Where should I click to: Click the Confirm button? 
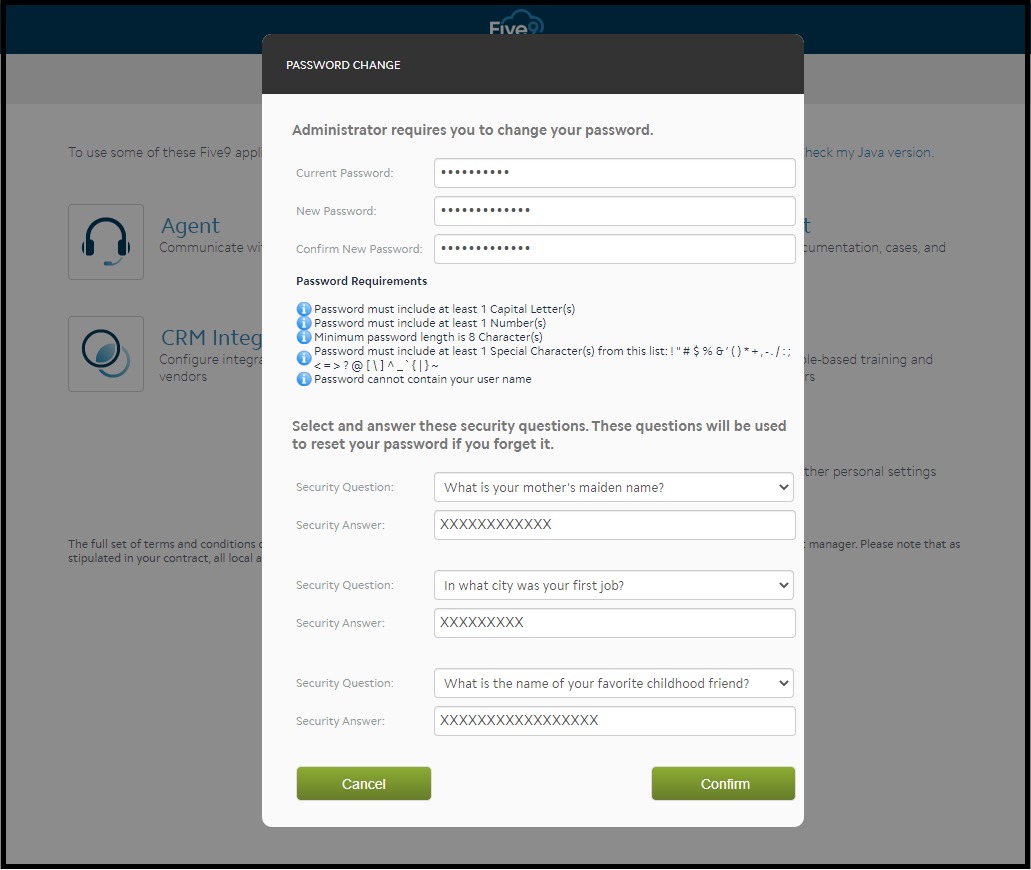coord(723,784)
